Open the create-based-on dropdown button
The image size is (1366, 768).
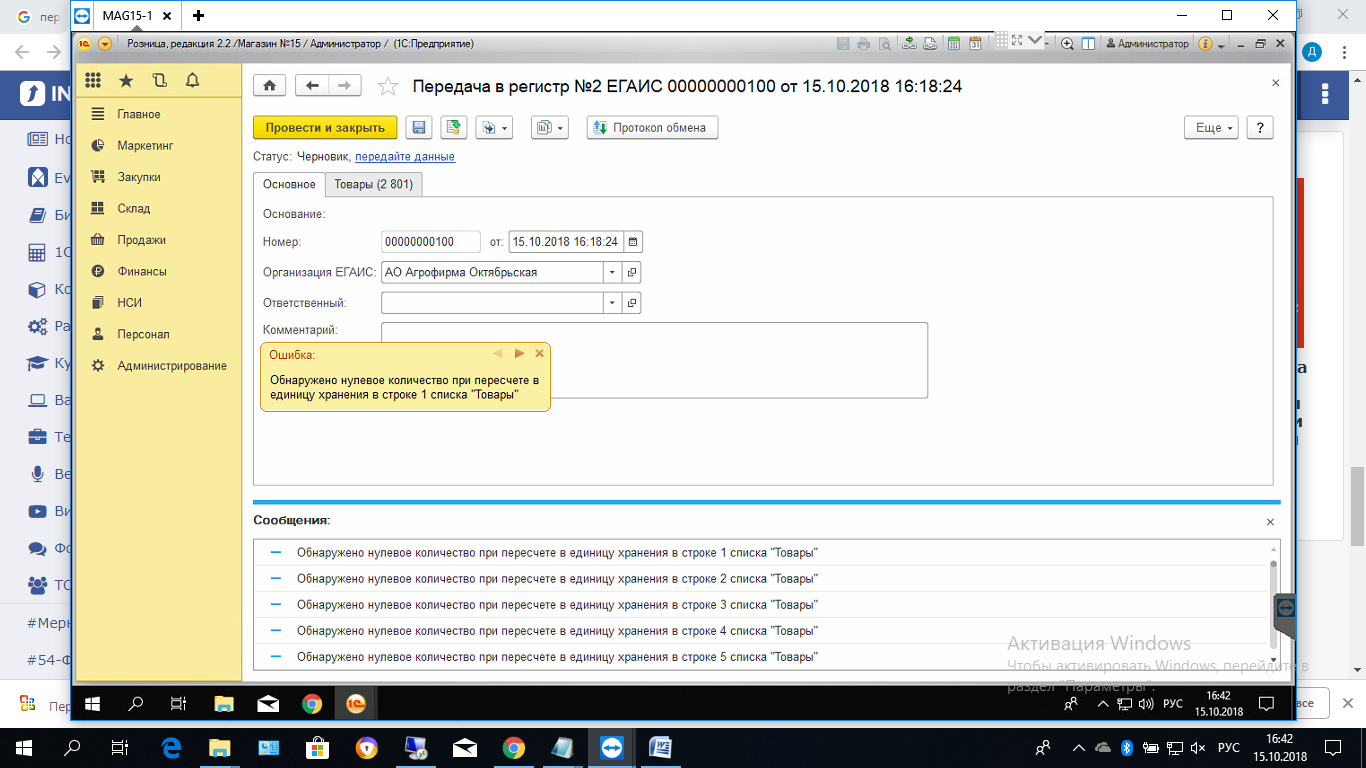point(494,128)
